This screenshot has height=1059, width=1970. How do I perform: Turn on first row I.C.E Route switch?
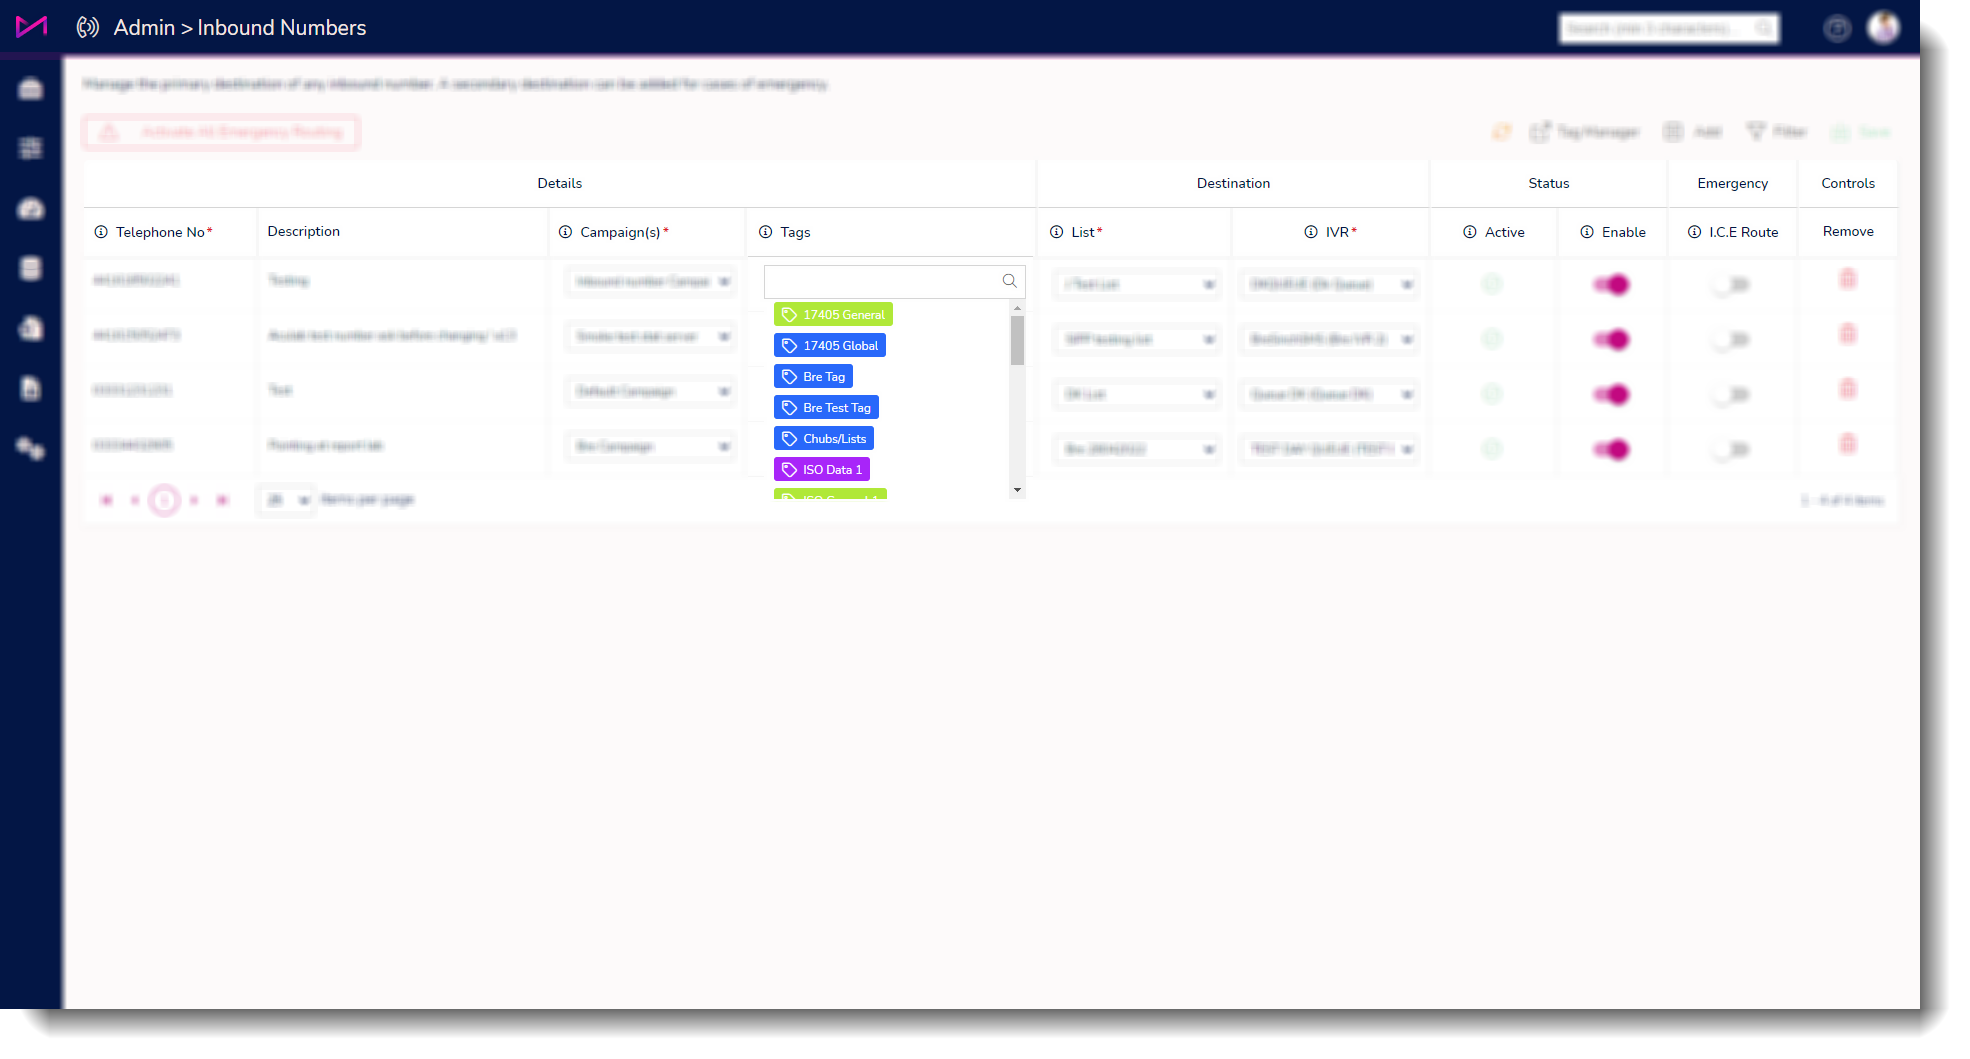(1730, 285)
